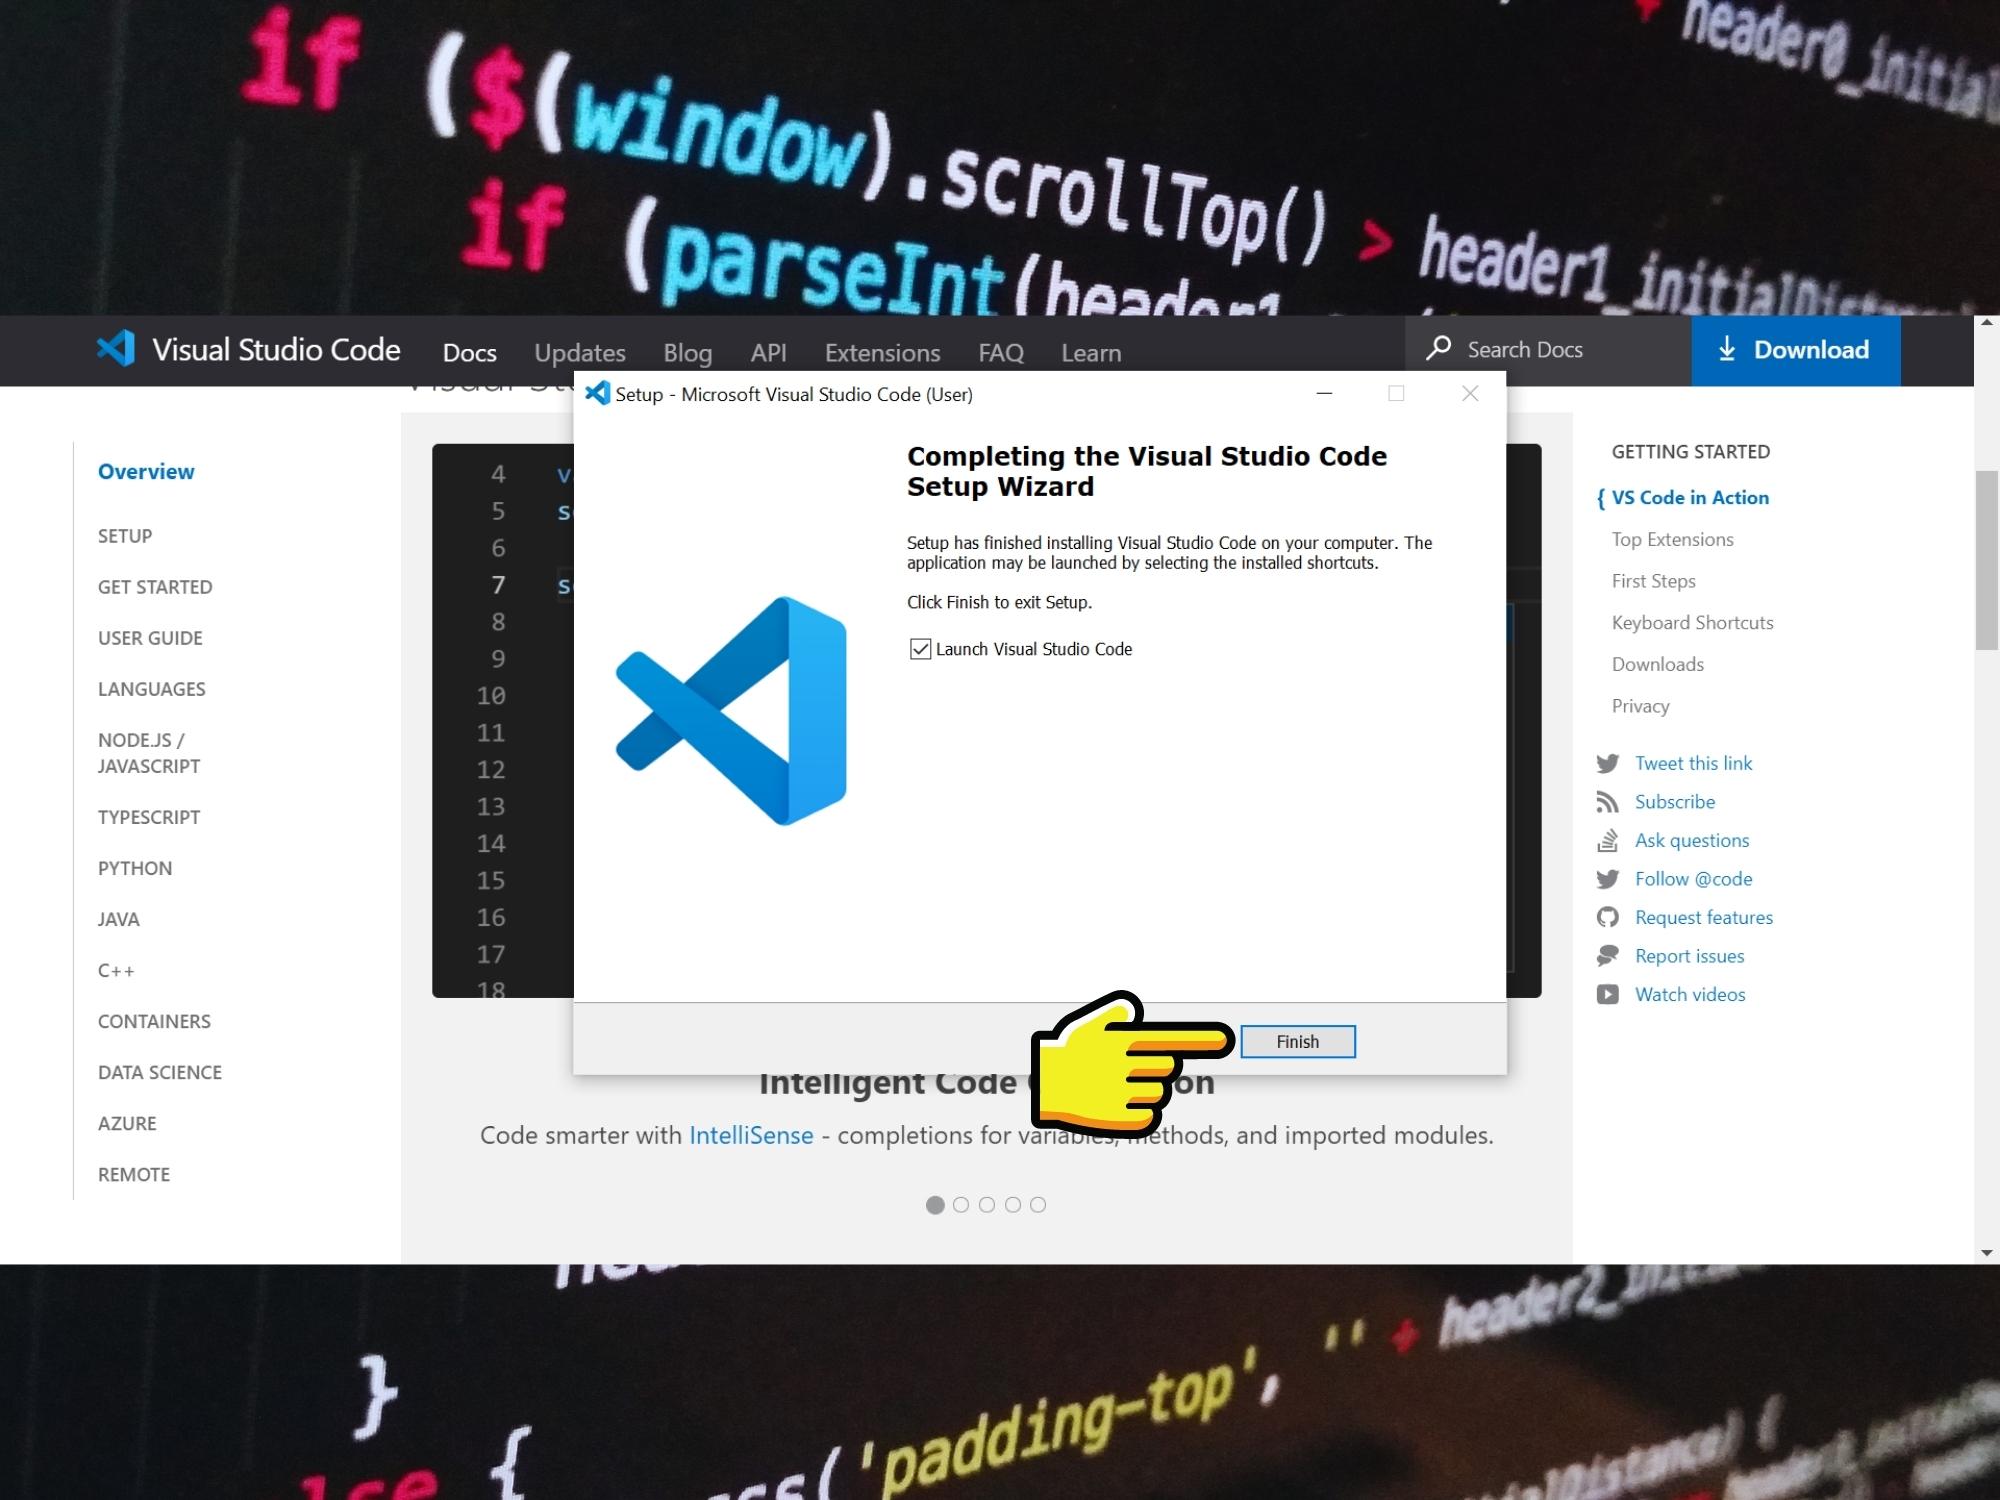Jump to Keyboard Shortcuts section

[x=1693, y=622]
